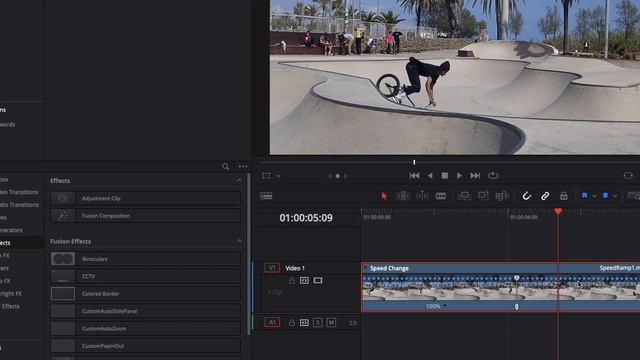Select the Binoculars fusion effect
Screen dimensions: 640x360
(x=146, y=259)
